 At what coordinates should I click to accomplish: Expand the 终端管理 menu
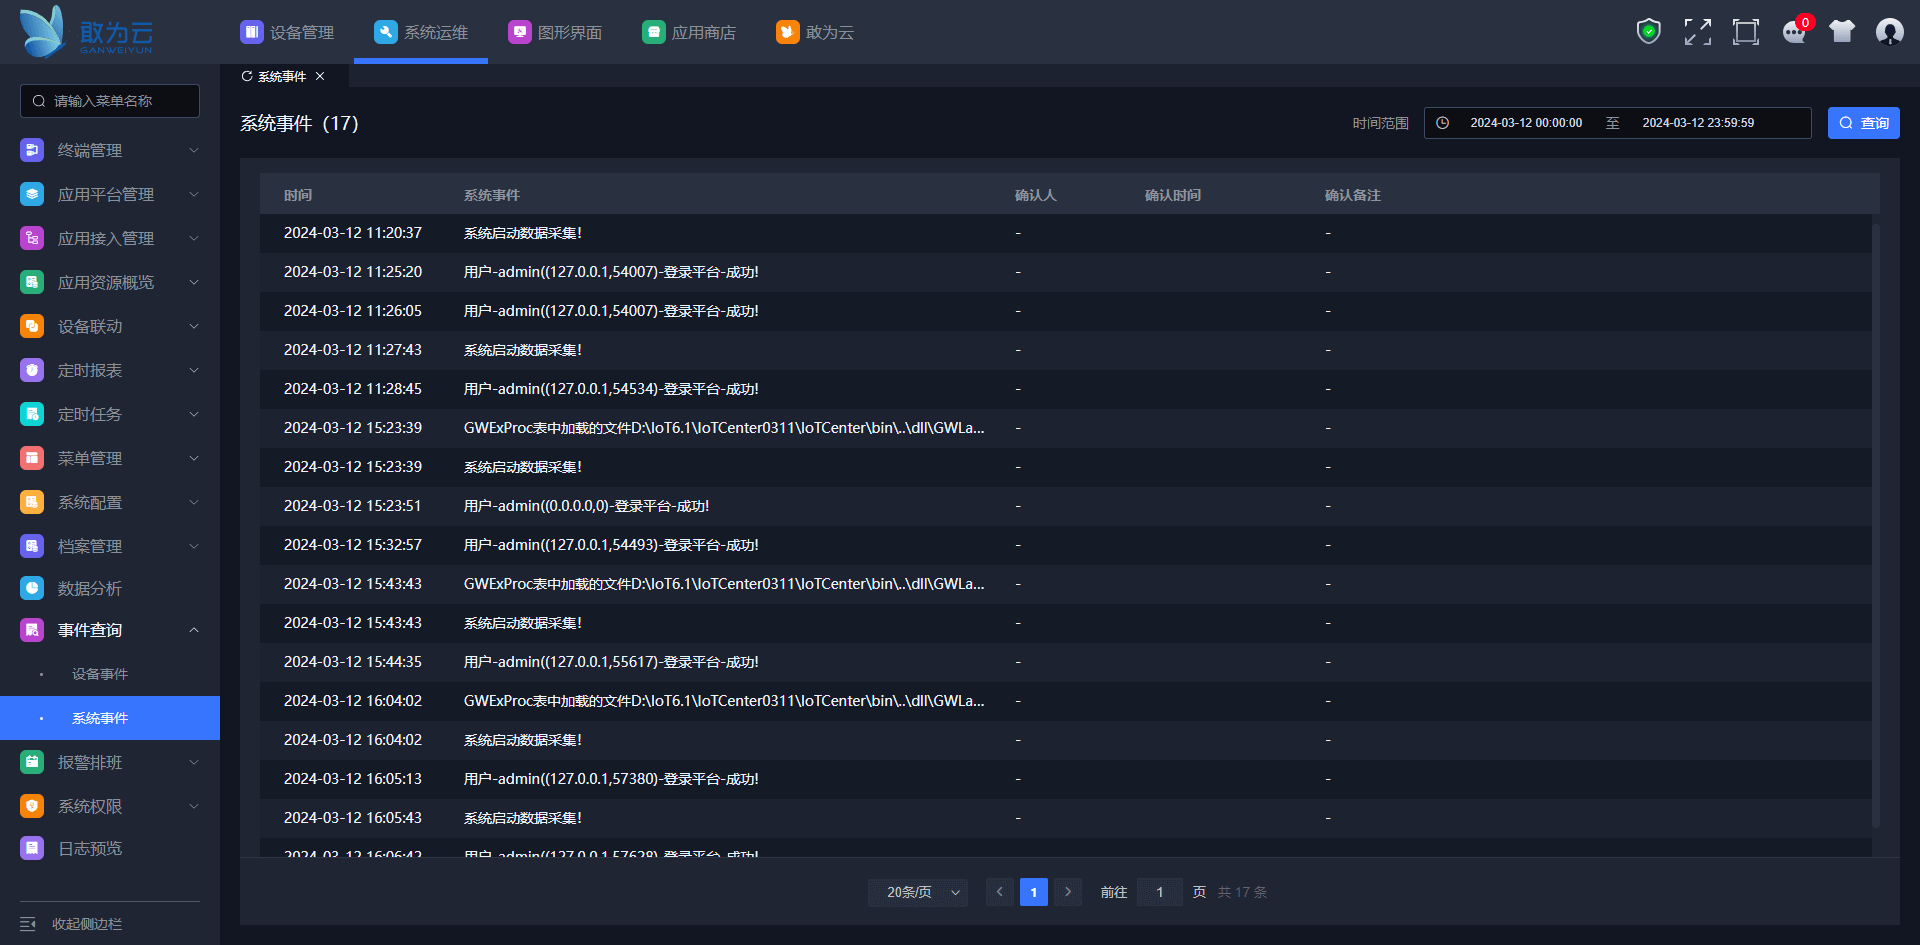(x=110, y=150)
